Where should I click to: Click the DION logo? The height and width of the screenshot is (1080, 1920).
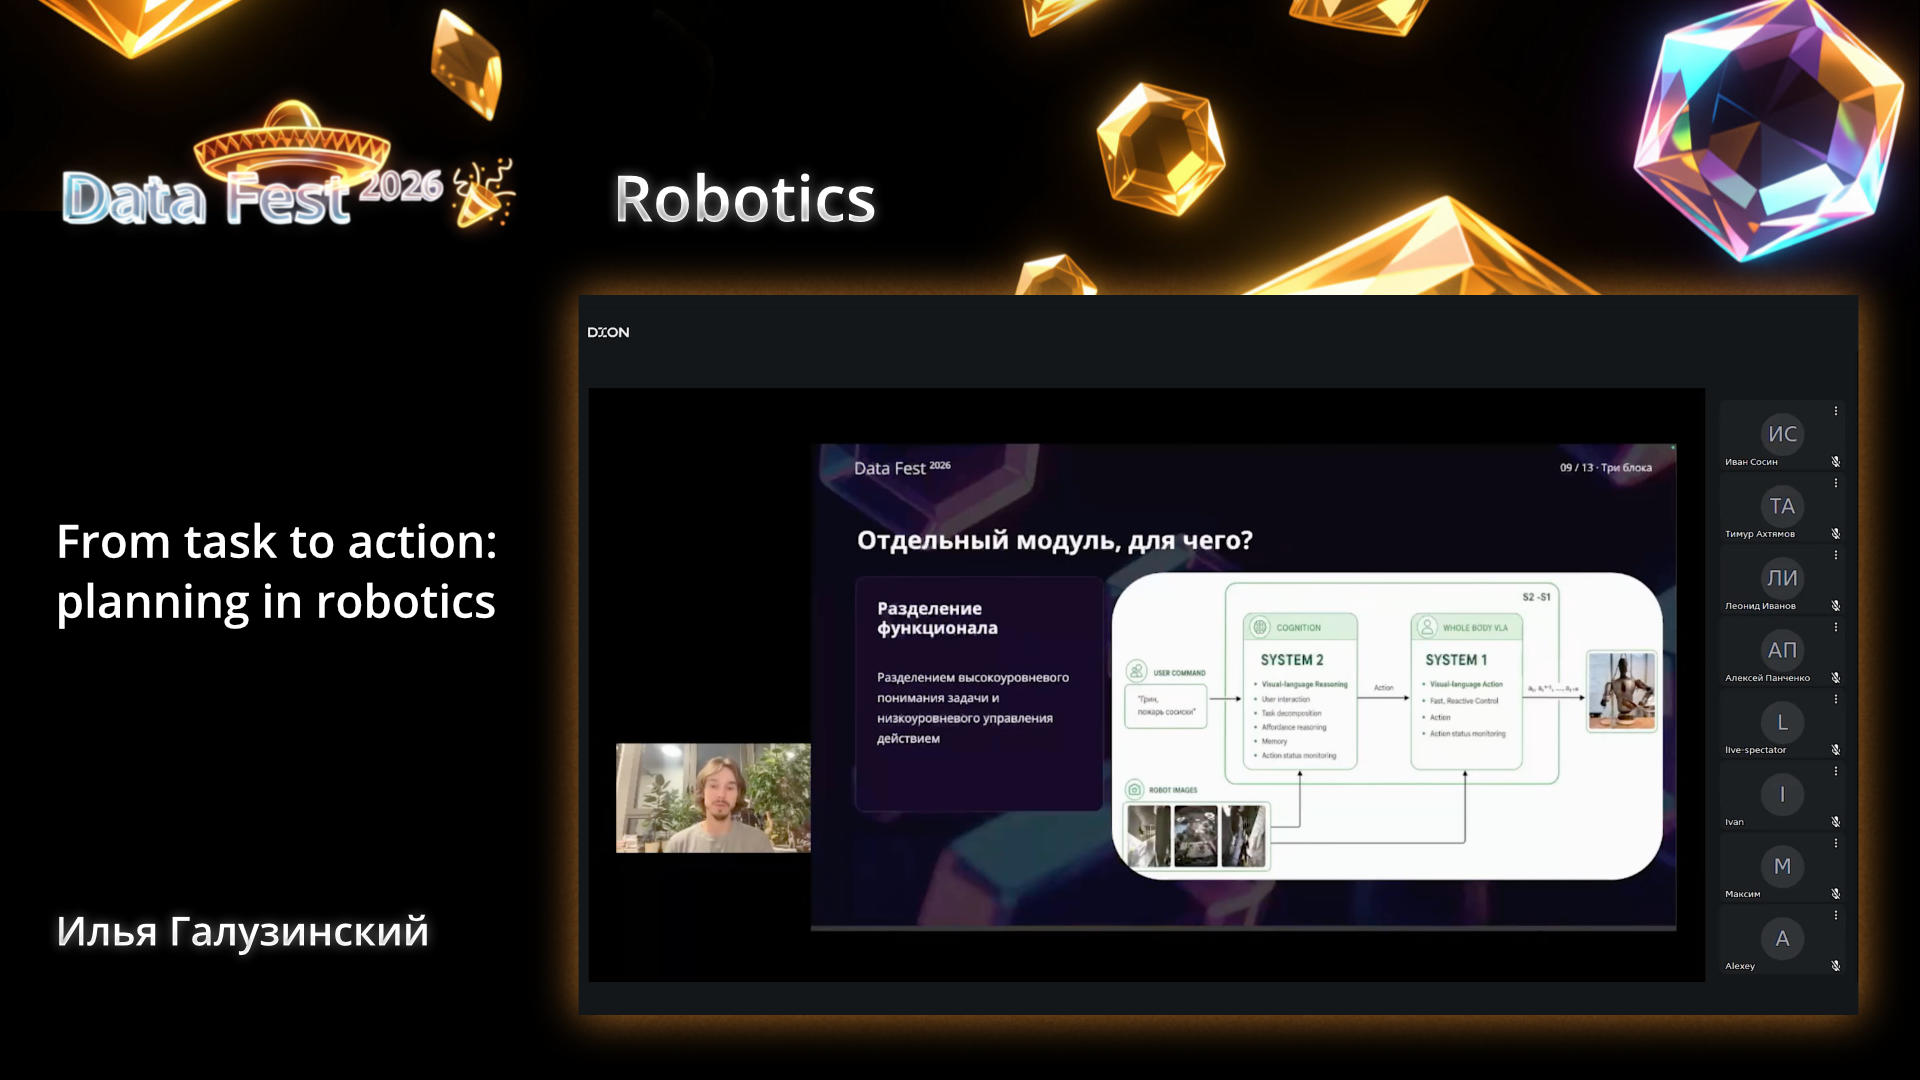tap(608, 332)
